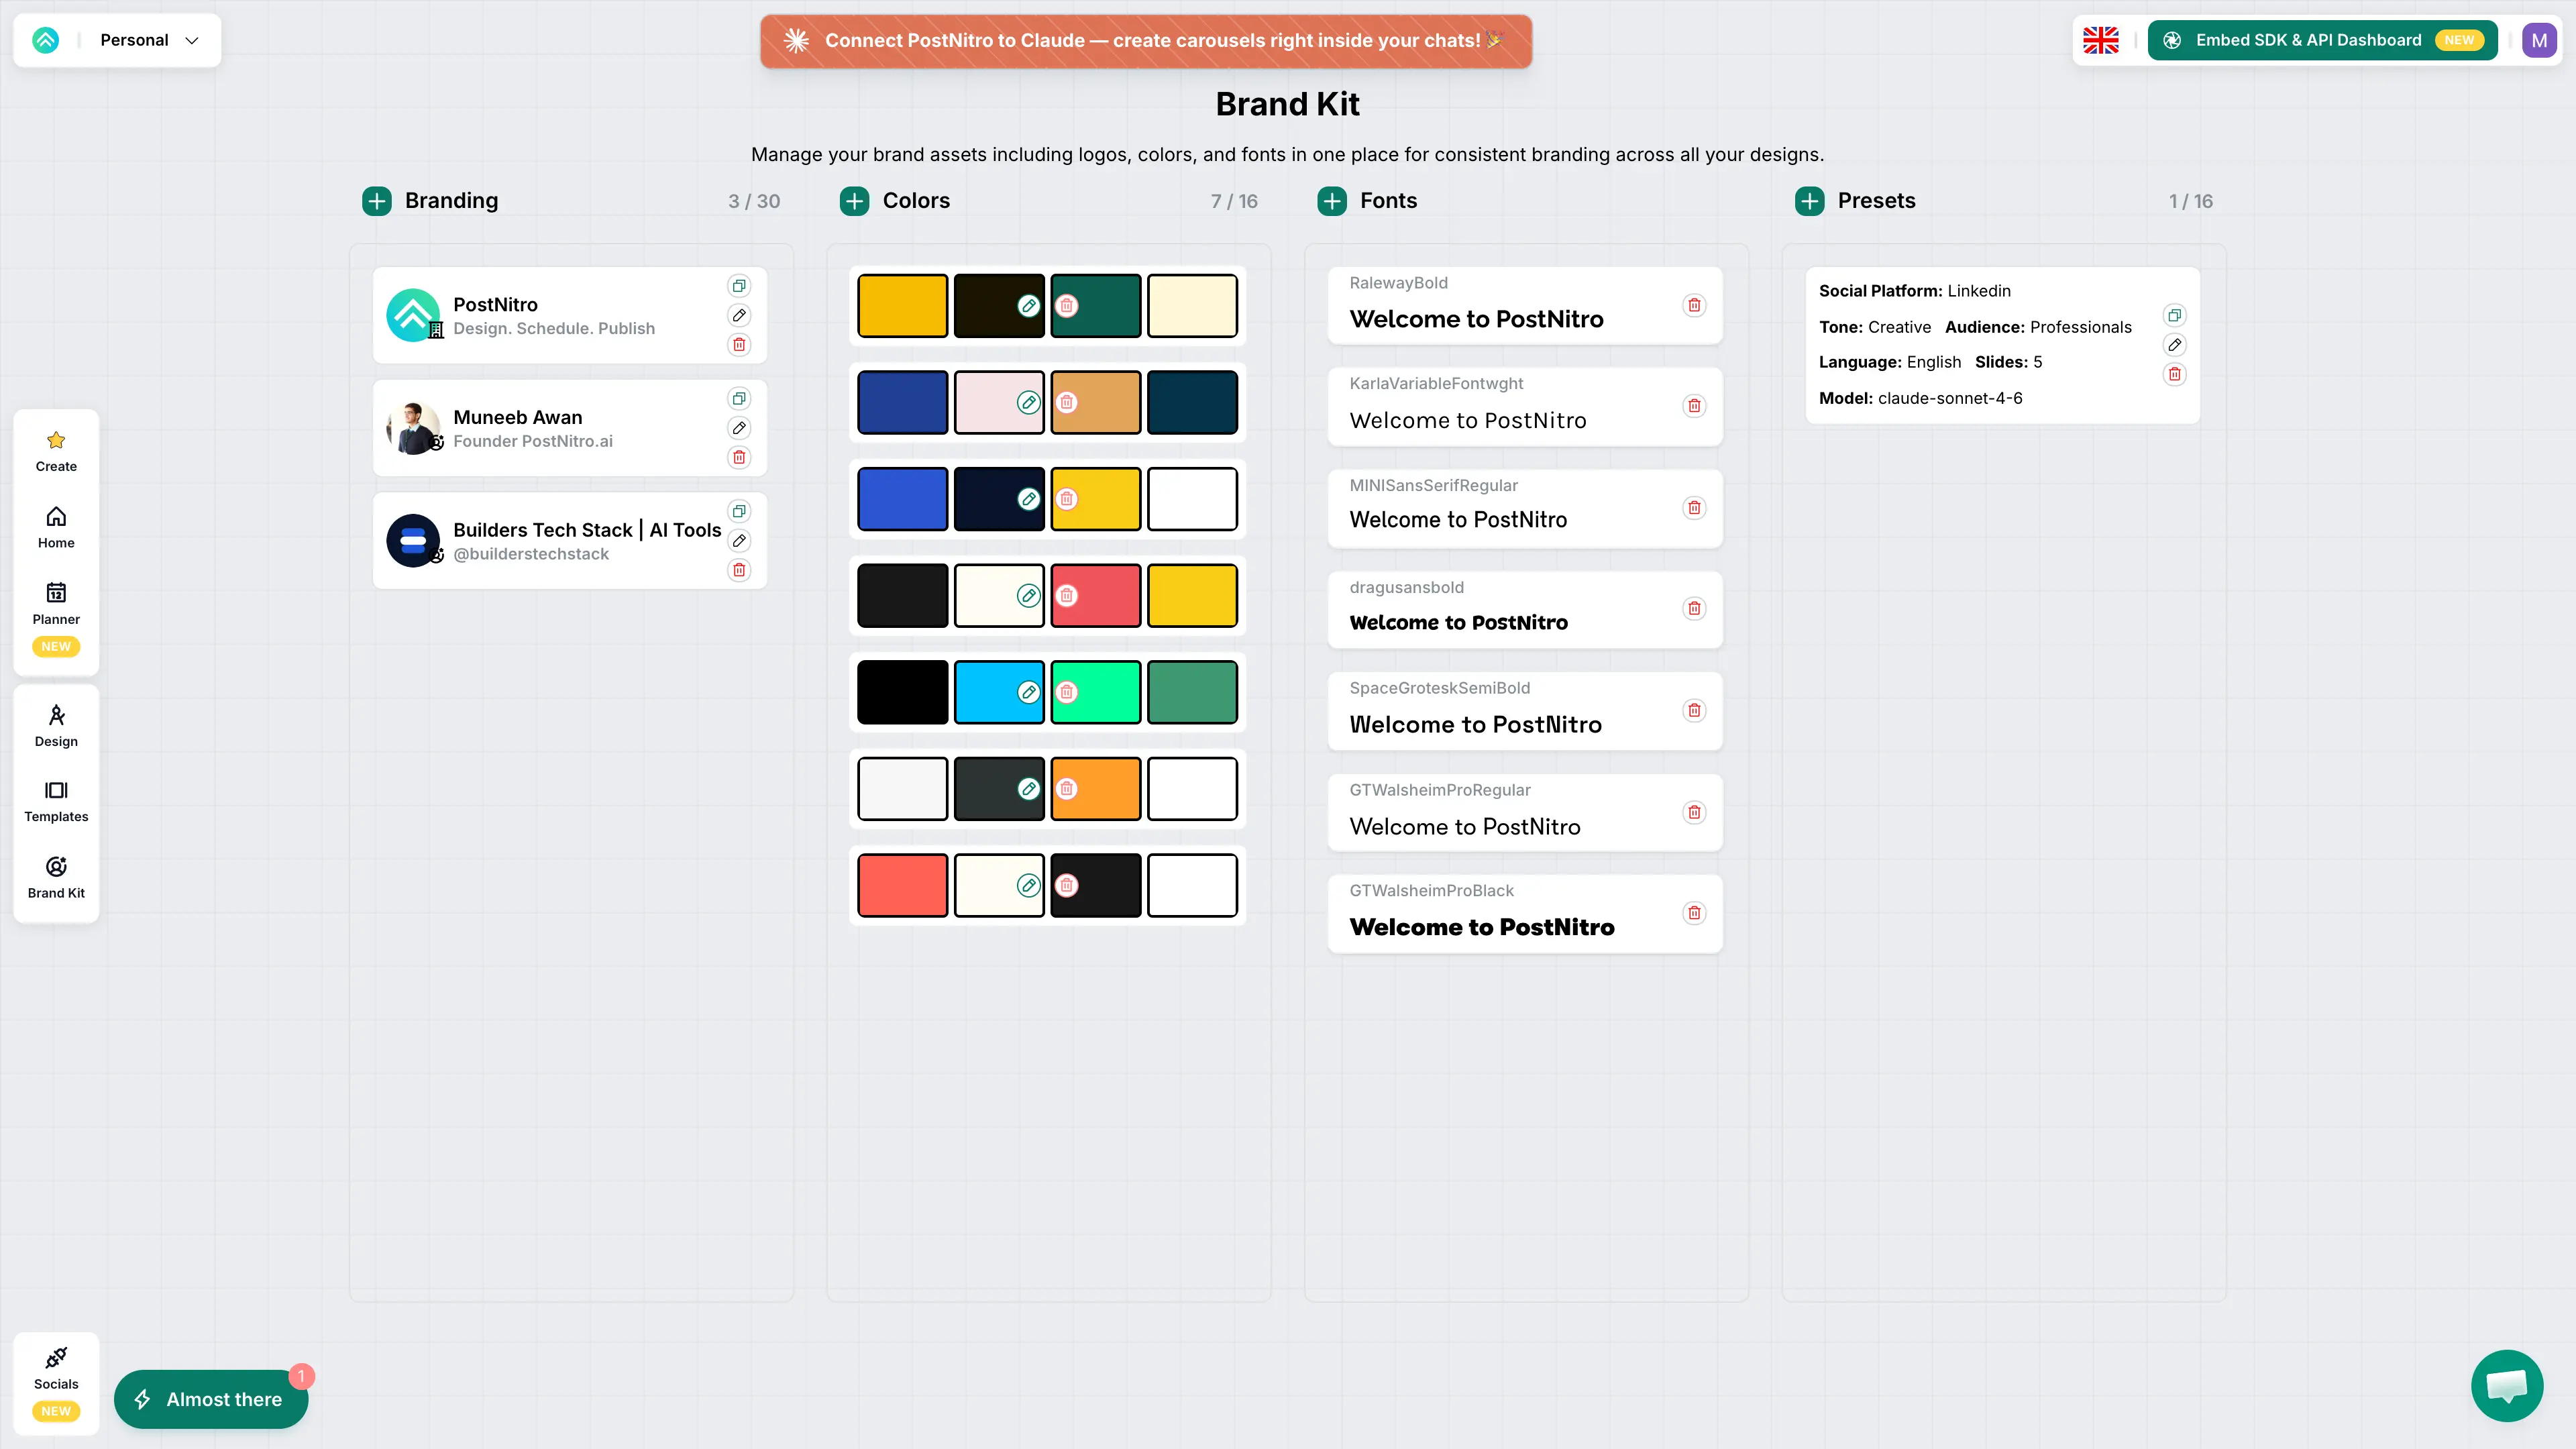Select the coral red swatch in last palette

(902, 885)
